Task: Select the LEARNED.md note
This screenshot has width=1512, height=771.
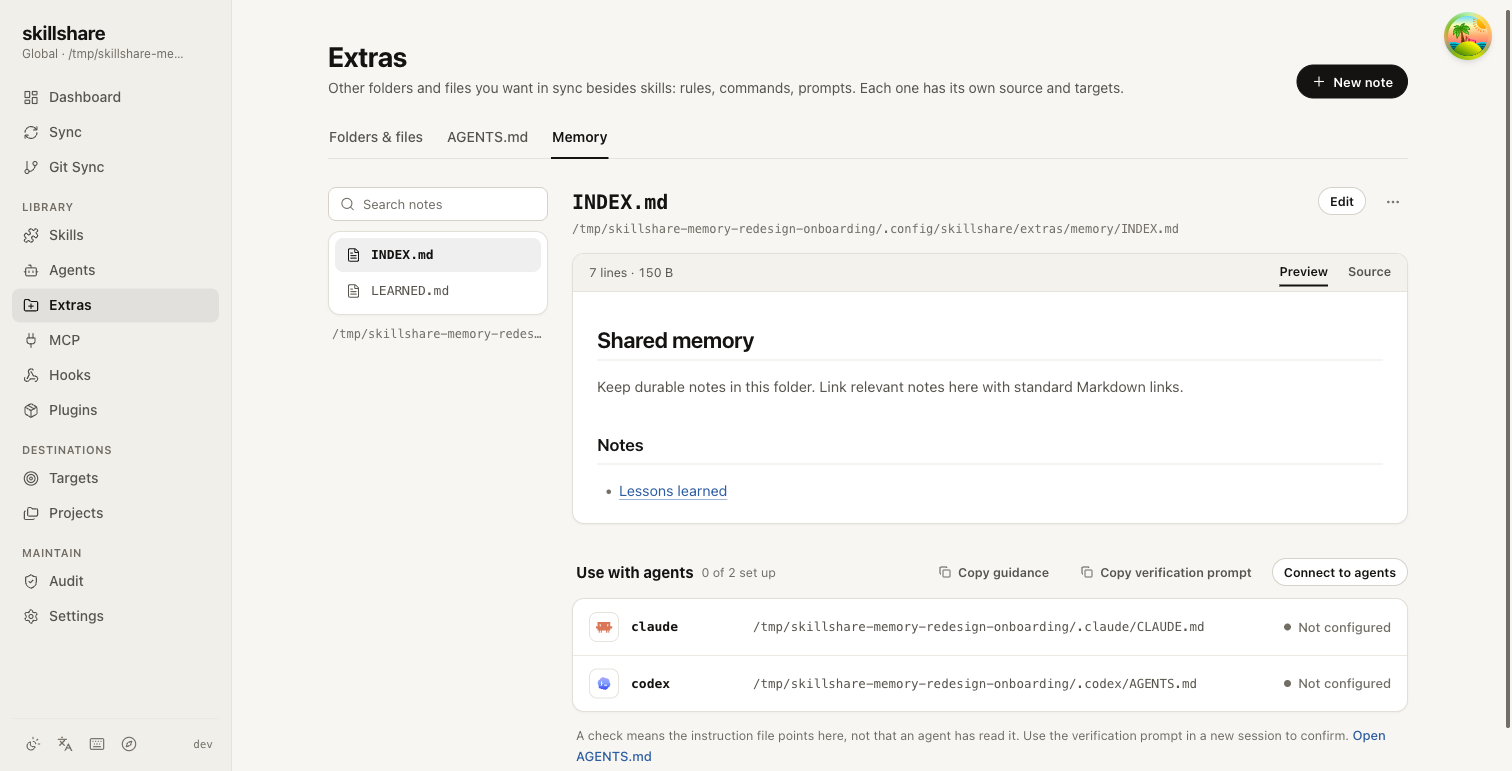Action: (x=438, y=291)
